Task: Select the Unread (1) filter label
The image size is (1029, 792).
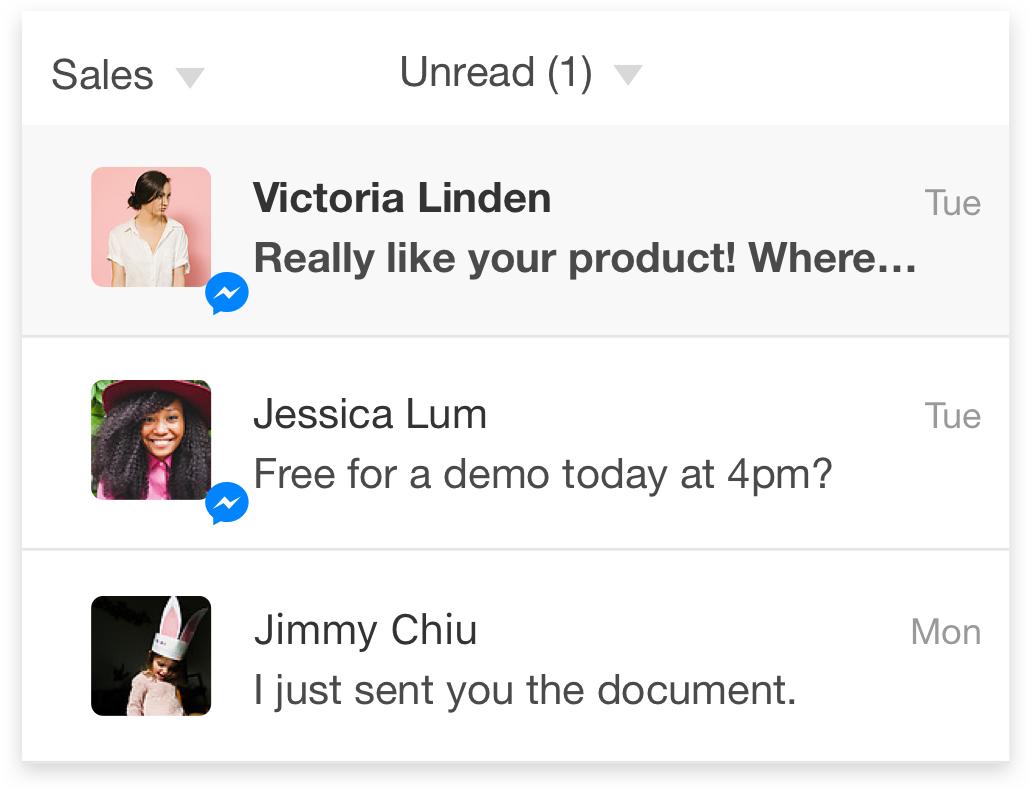Action: point(496,72)
